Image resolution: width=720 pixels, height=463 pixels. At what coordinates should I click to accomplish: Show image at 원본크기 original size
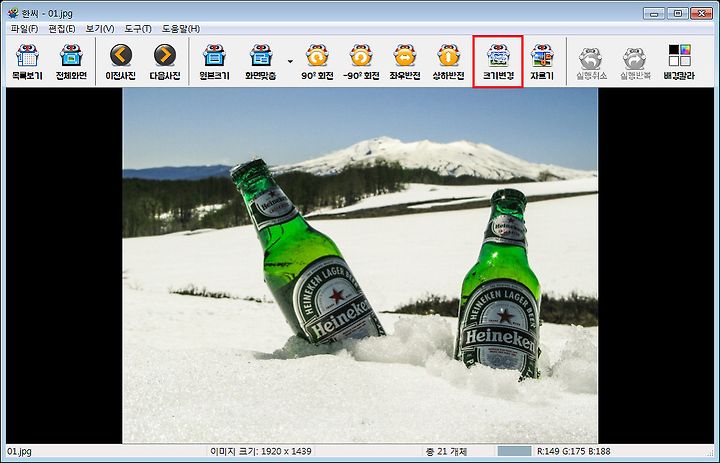pos(214,62)
